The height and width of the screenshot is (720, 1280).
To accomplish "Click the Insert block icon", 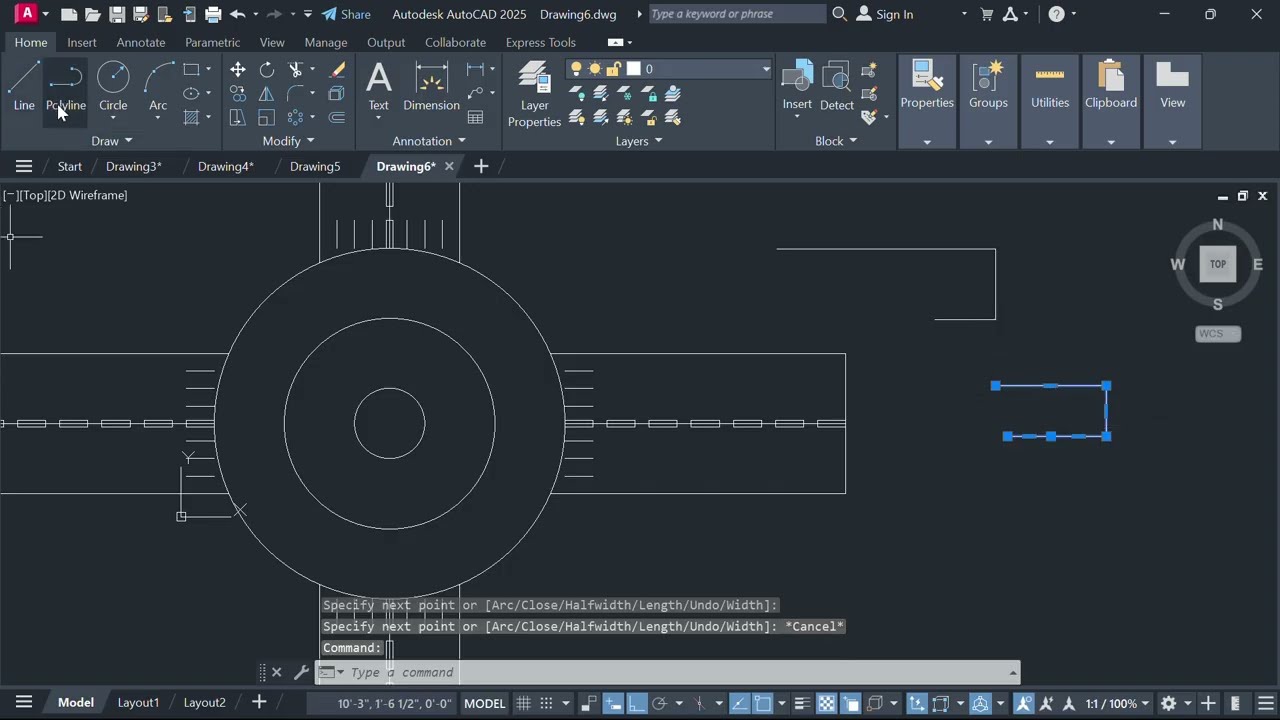I will (x=797, y=86).
